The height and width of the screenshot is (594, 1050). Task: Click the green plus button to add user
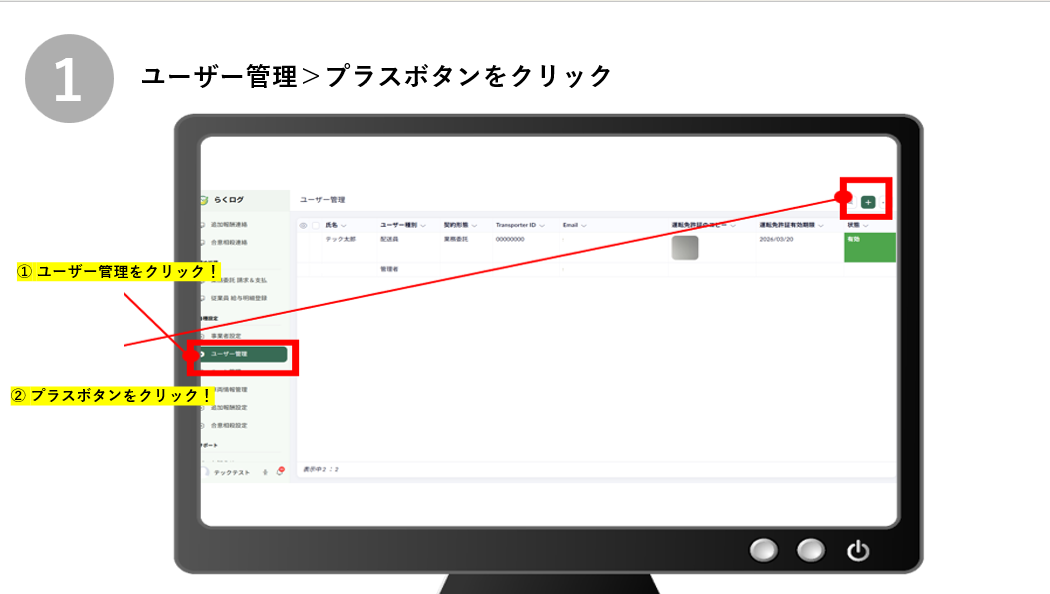868,202
